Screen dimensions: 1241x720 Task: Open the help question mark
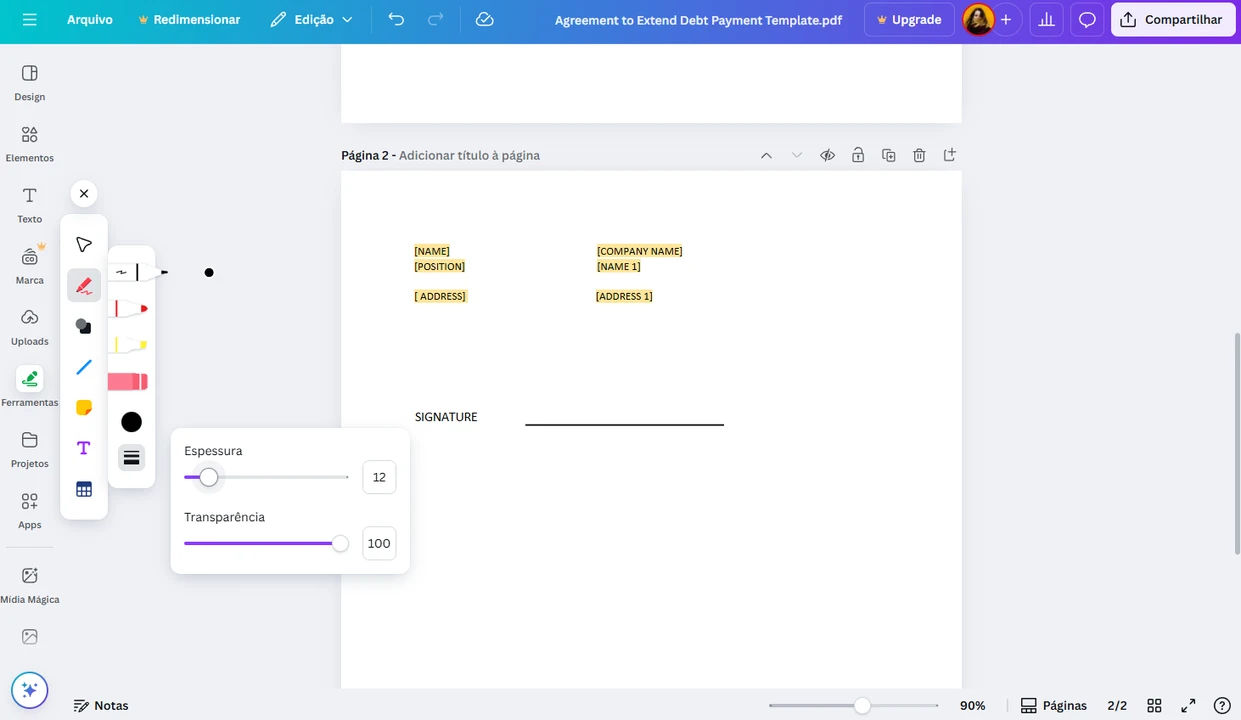point(1222,705)
